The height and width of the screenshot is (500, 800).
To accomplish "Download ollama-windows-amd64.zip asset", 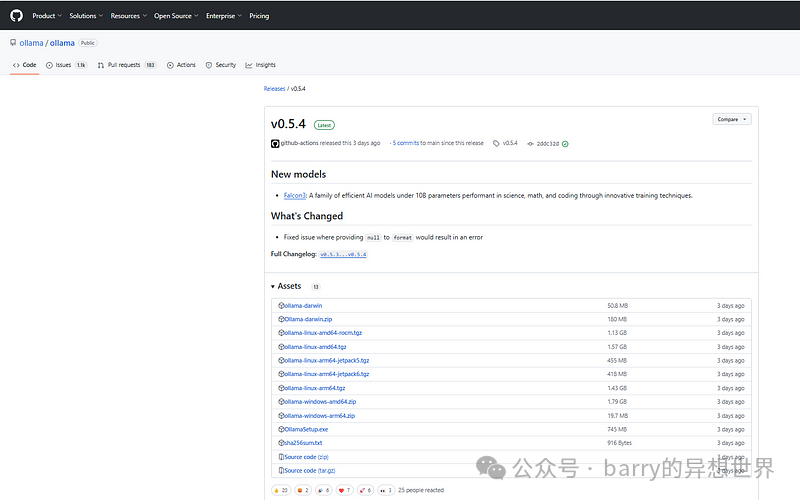I will point(320,401).
